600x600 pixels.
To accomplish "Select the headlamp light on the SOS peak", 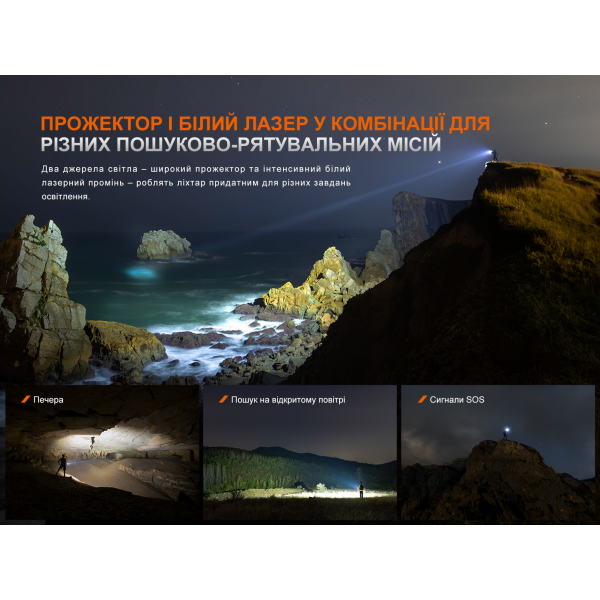I will (506, 431).
